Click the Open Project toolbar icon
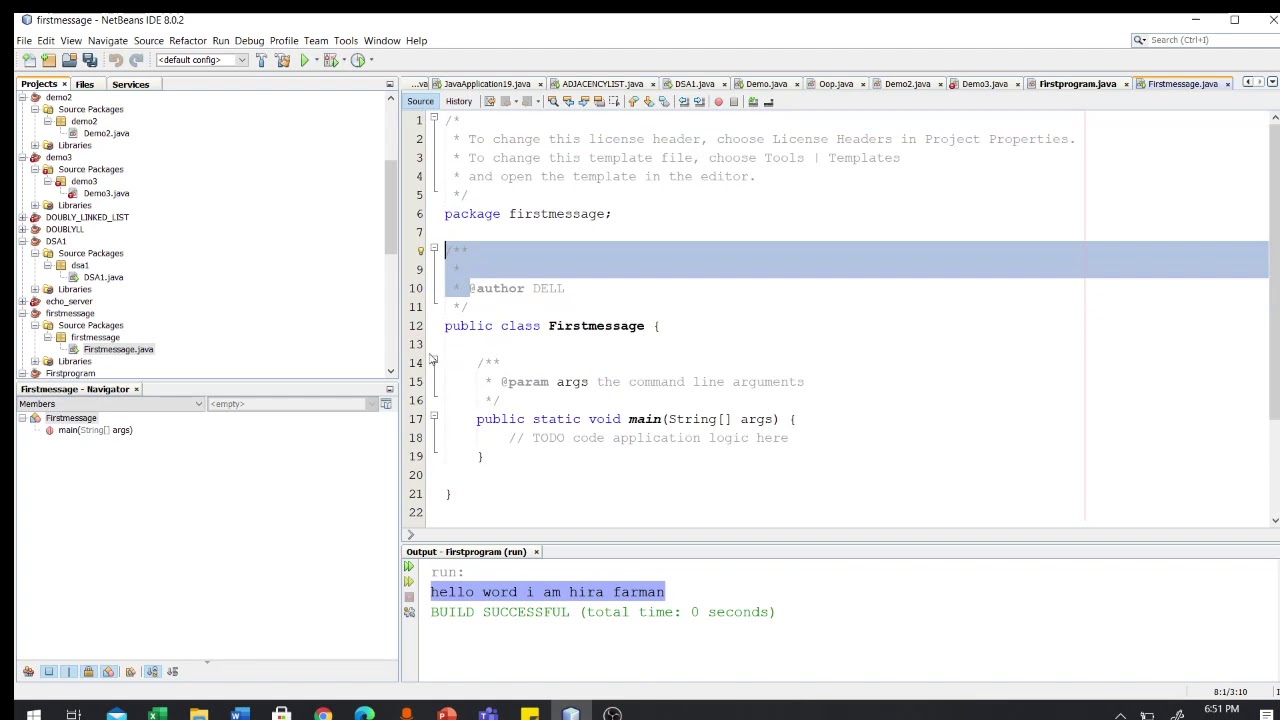The width and height of the screenshot is (1280, 720). tap(69, 60)
